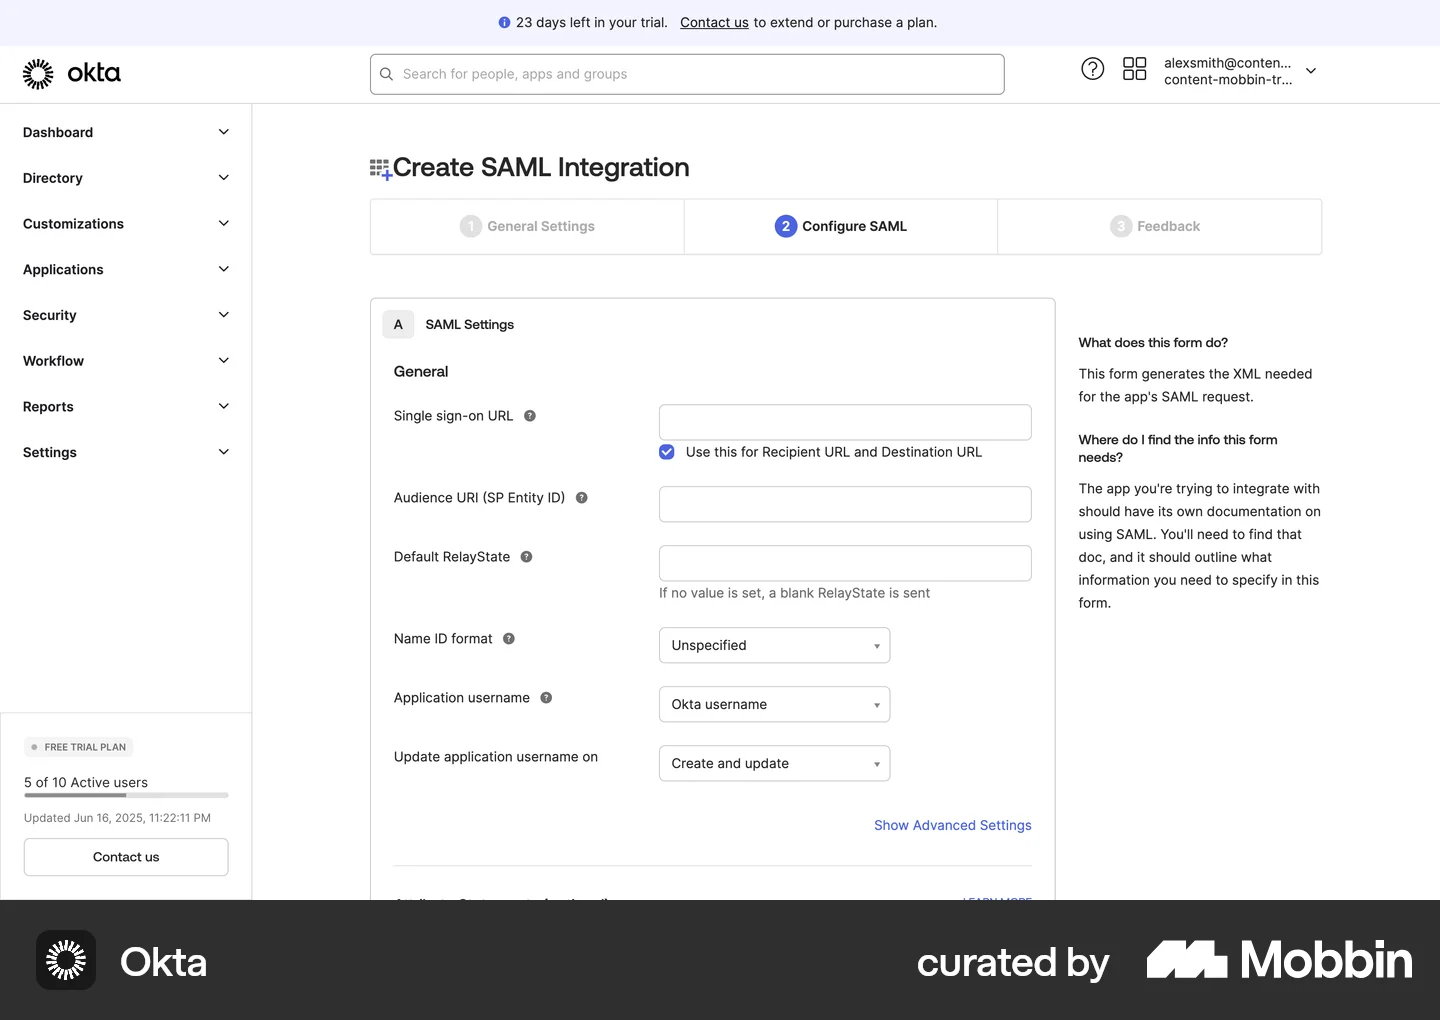Open Update application username on dropdown
The width and height of the screenshot is (1440, 1020).
coord(774,763)
